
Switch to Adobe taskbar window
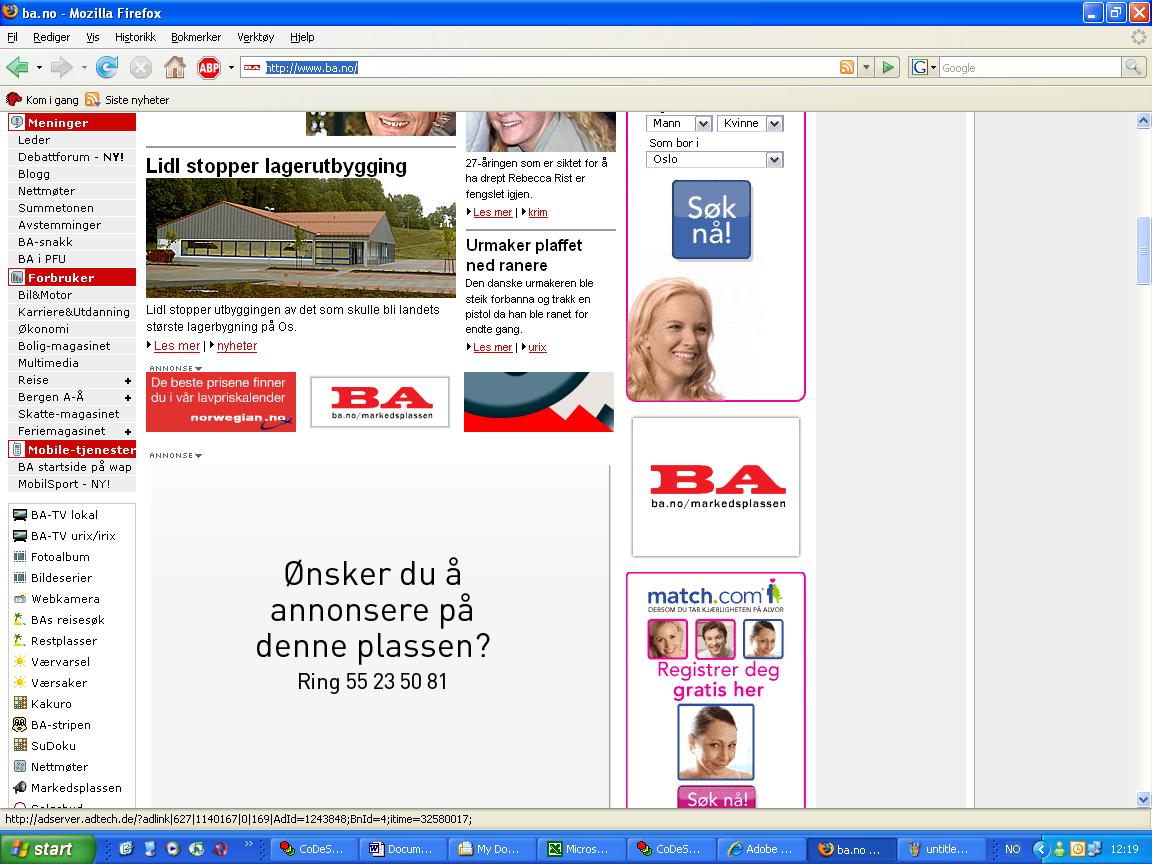(x=760, y=849)
